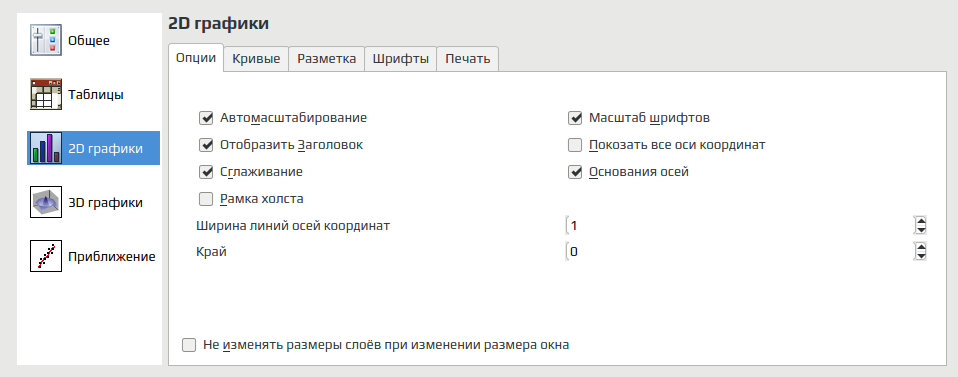Select the Приближение fitting icon
This screenshot has height=377, width=958.
pyautogui.click(x=46, y=256)
